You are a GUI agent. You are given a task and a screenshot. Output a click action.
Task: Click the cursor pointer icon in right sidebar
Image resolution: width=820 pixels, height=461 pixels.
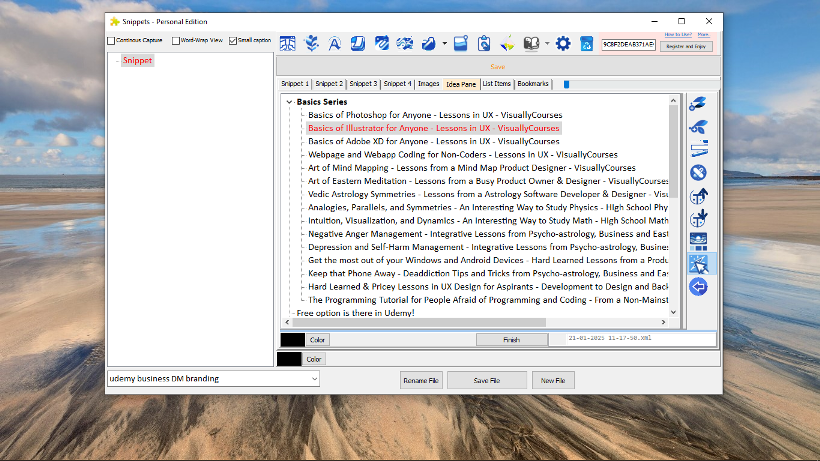click(698, 264)
